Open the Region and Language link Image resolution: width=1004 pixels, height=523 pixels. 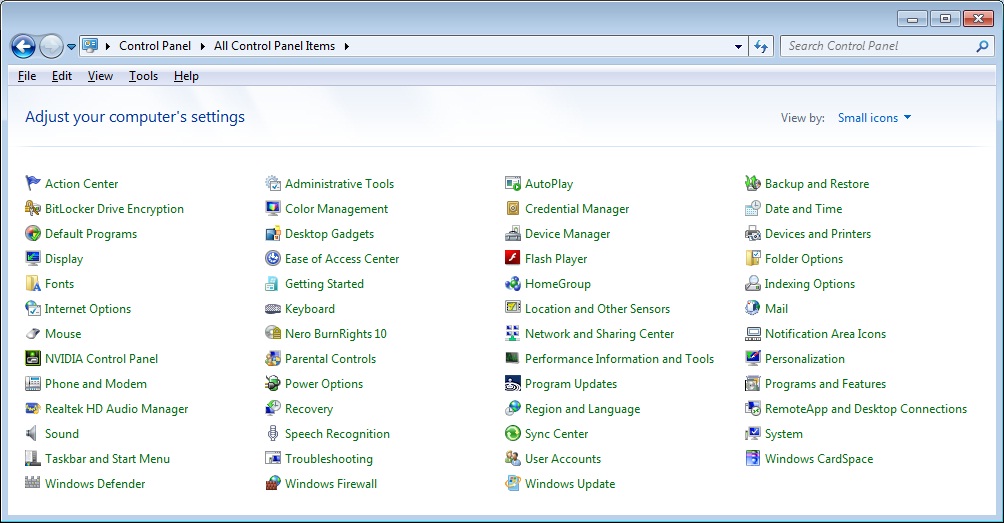[583, 408]
